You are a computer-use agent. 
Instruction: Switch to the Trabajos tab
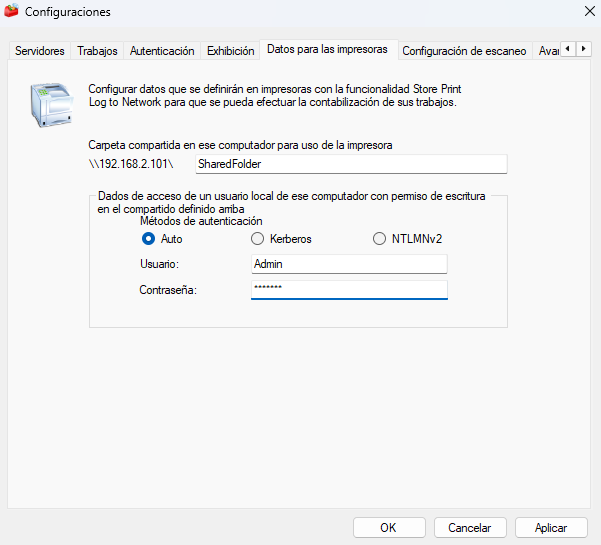[x=97, y=51]
